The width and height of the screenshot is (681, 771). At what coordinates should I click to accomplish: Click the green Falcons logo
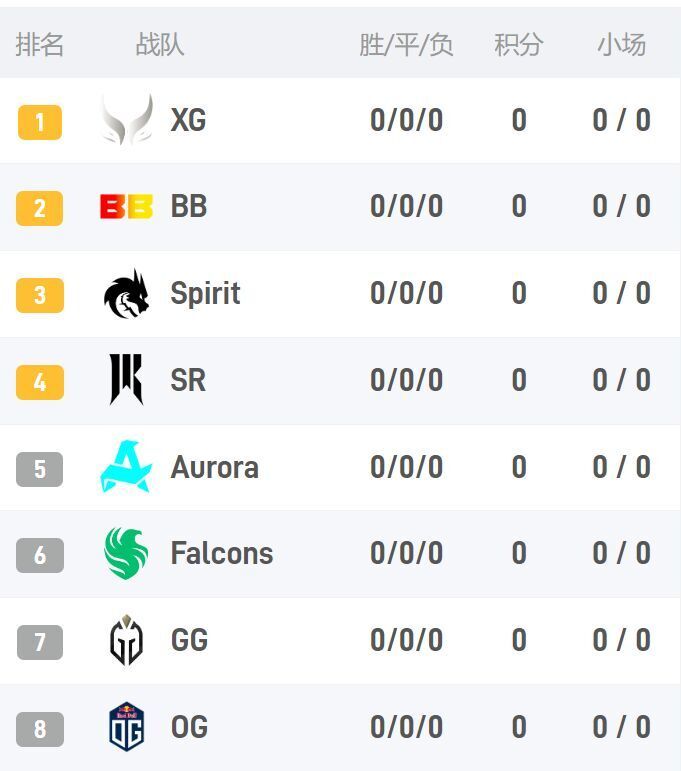(127, 553)
